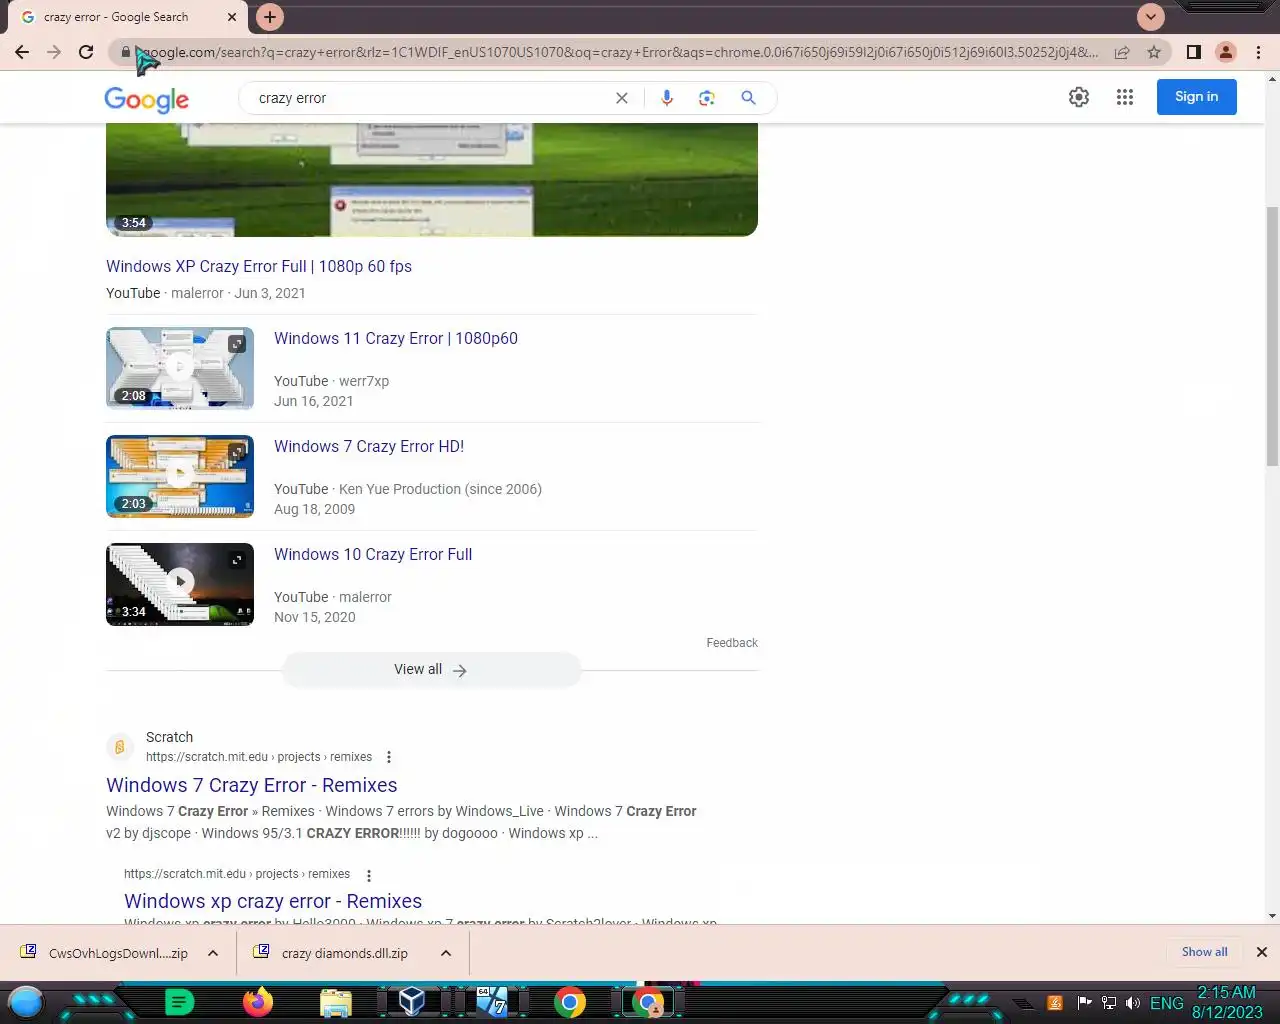Open the Action Center flag icon

coord(1084,1003)
